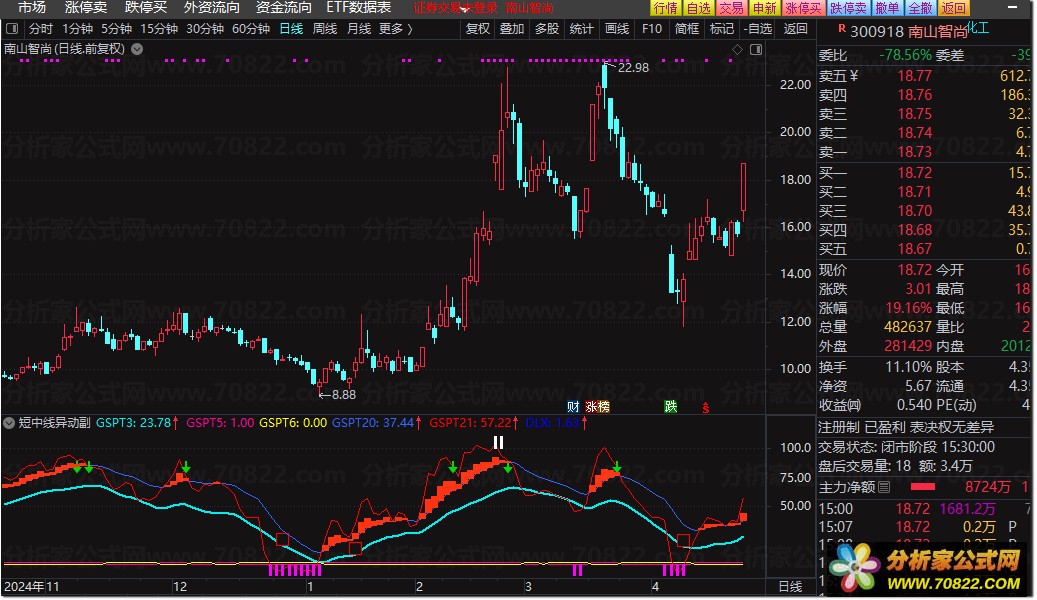Click the 15:00 18.72 trade tick row
This screenshot has width=1037, height=600.
click(x=924, y=509)
